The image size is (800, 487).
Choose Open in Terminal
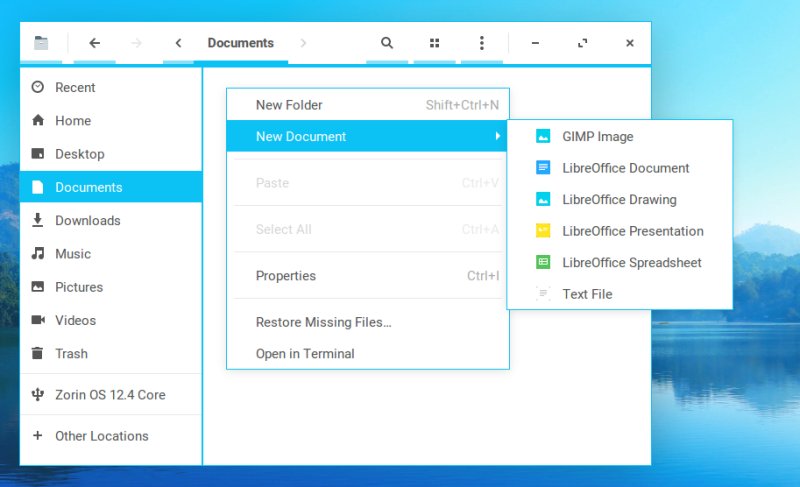coord(367,353)
